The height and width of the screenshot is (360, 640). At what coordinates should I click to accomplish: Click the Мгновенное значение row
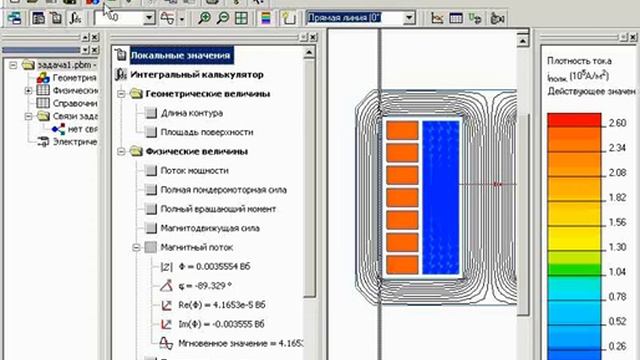coord(241,343)
